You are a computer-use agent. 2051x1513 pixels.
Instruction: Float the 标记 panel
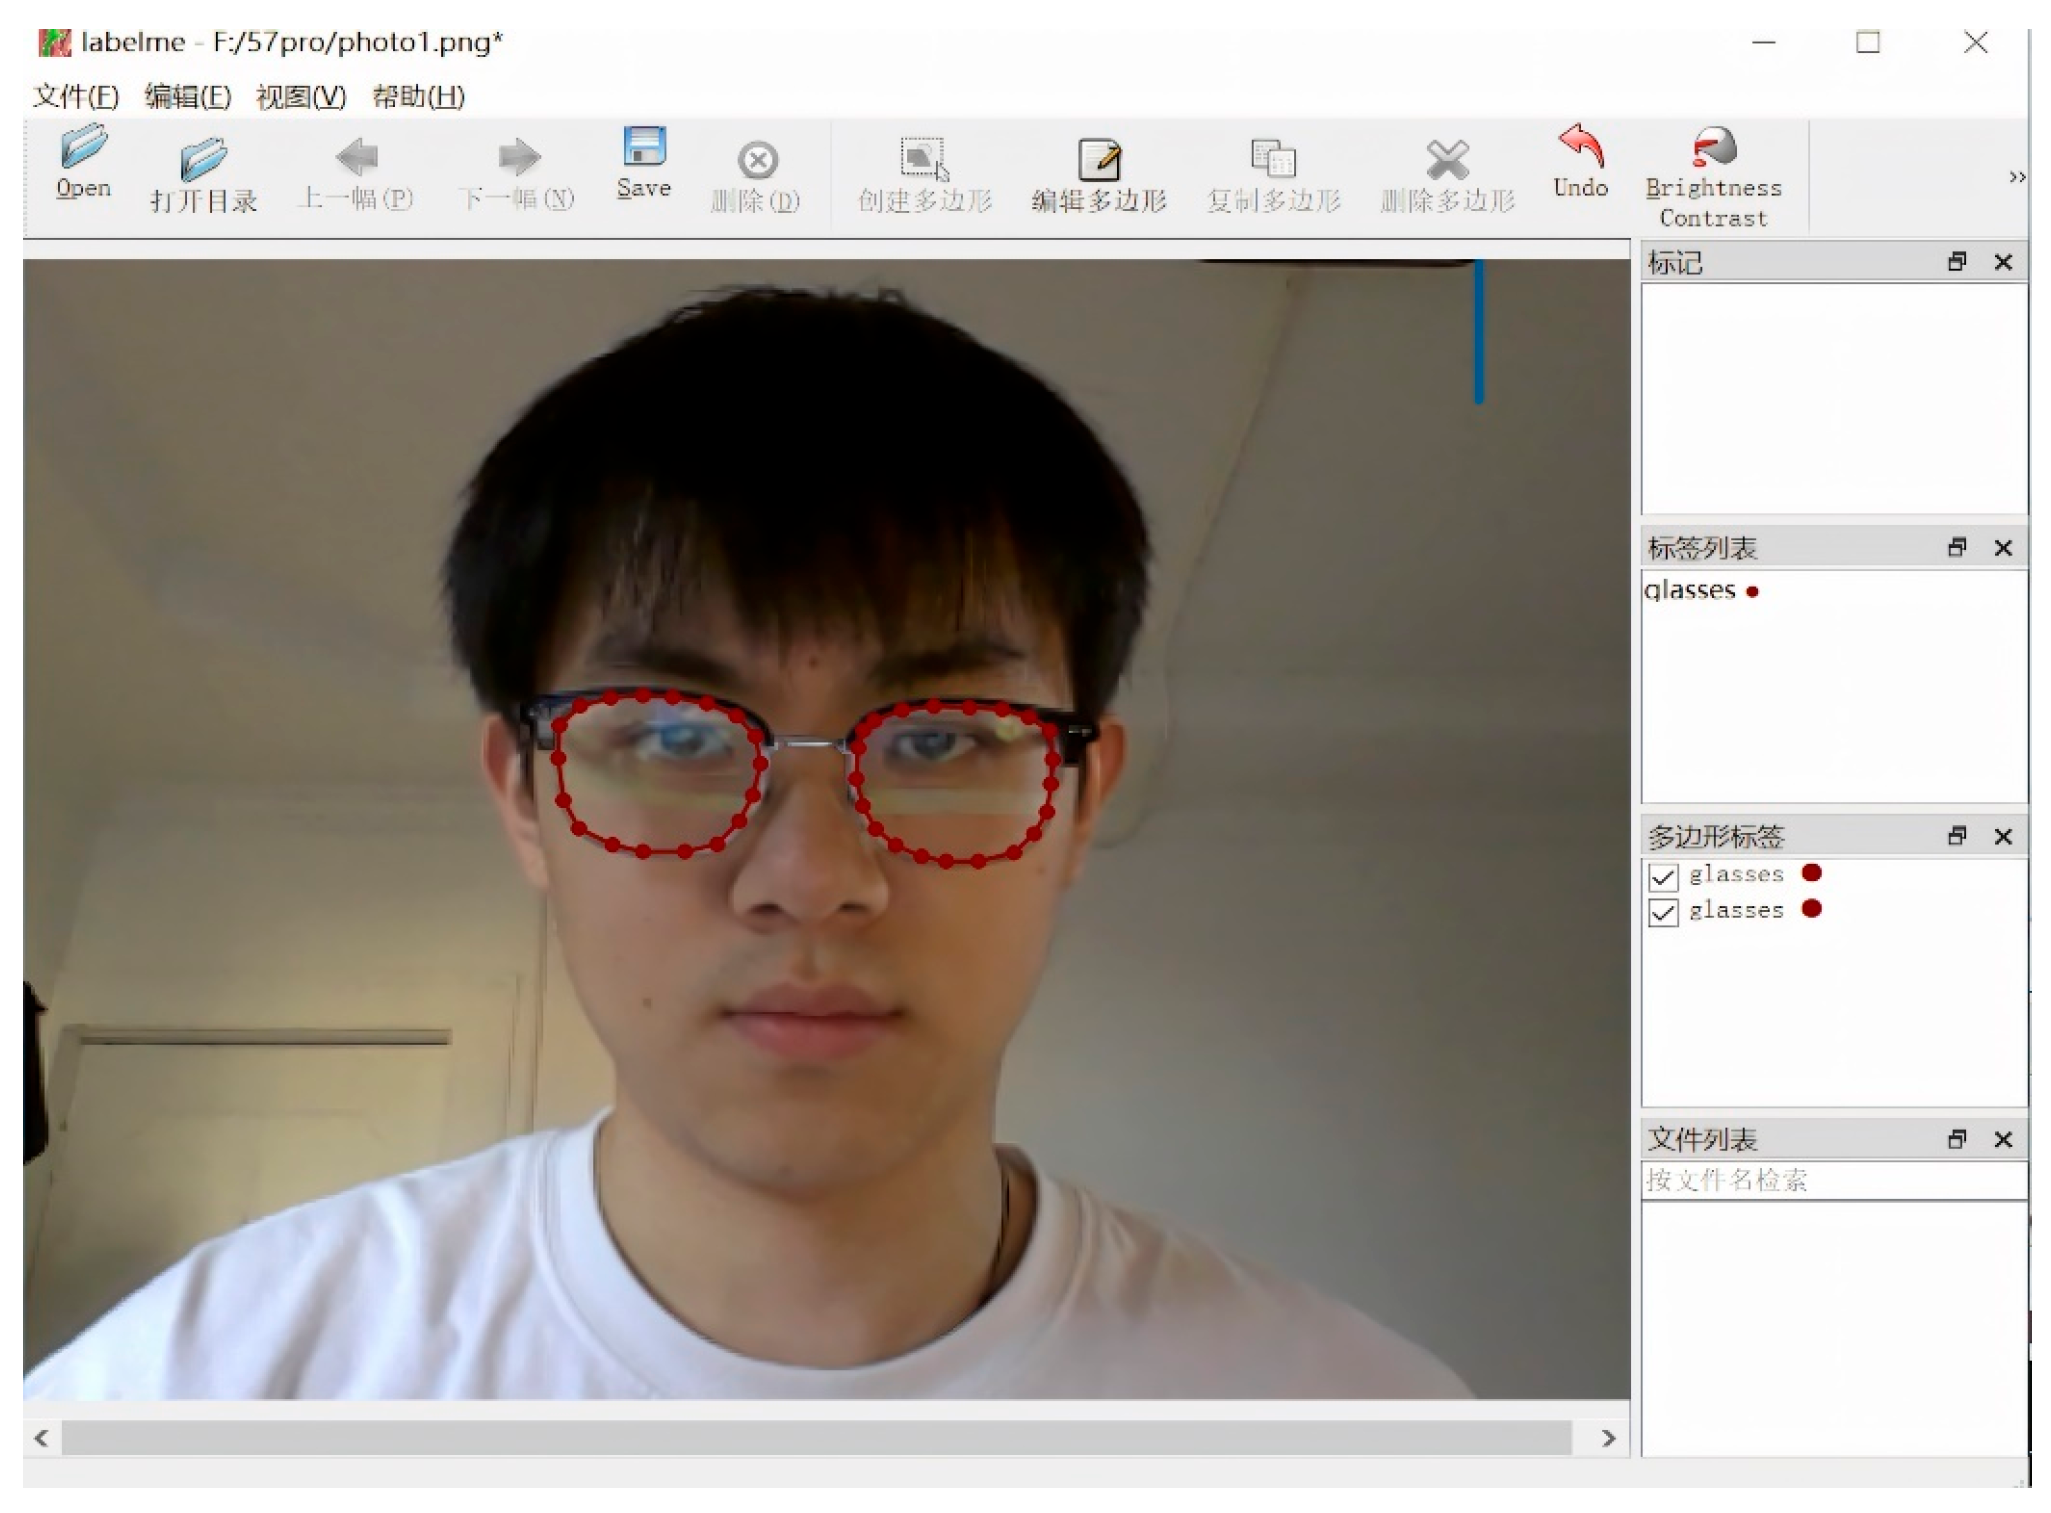1957,262
